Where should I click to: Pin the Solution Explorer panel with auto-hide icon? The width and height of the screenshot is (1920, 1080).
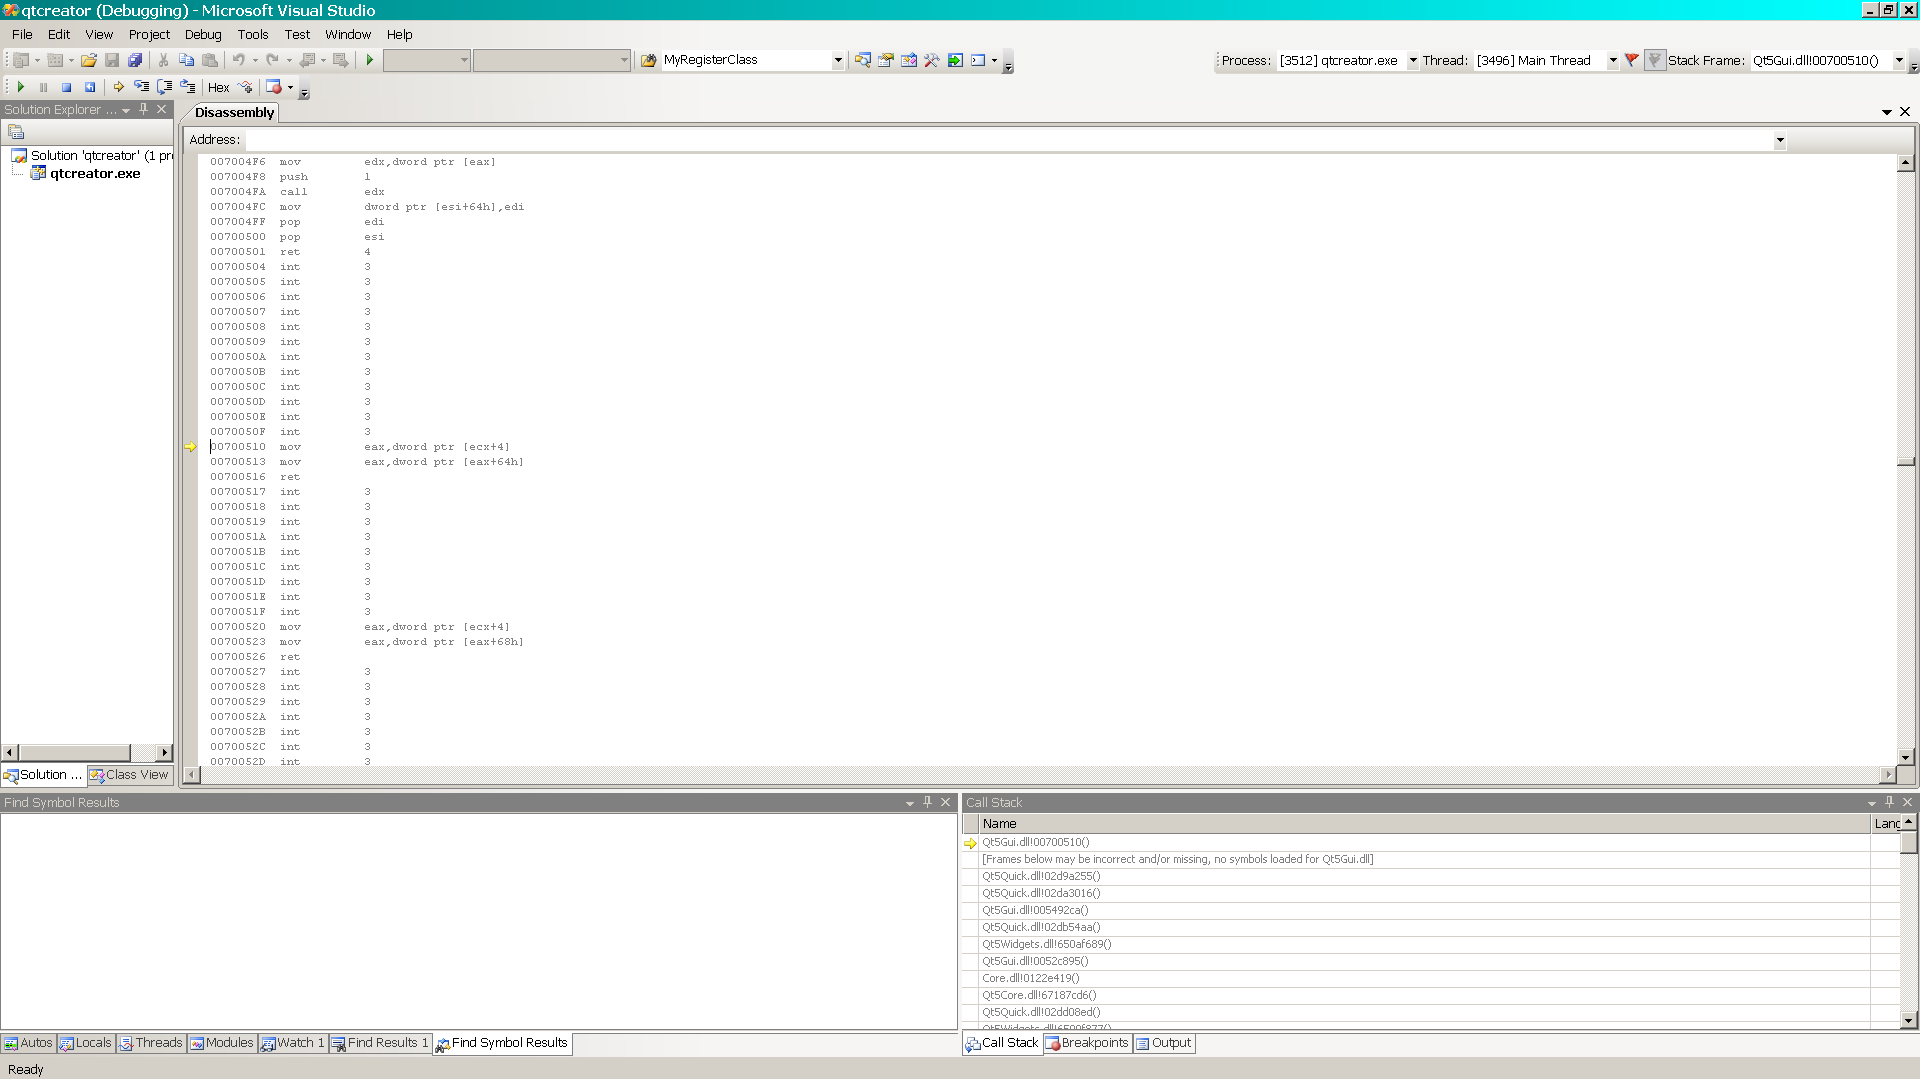[x=144, y=110]
